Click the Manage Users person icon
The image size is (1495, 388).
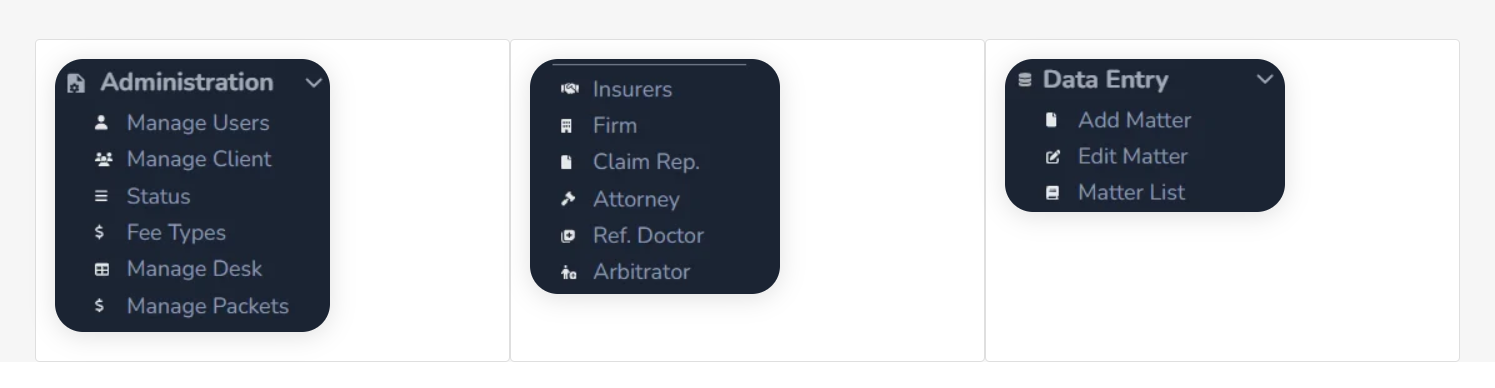coord(100,123)
